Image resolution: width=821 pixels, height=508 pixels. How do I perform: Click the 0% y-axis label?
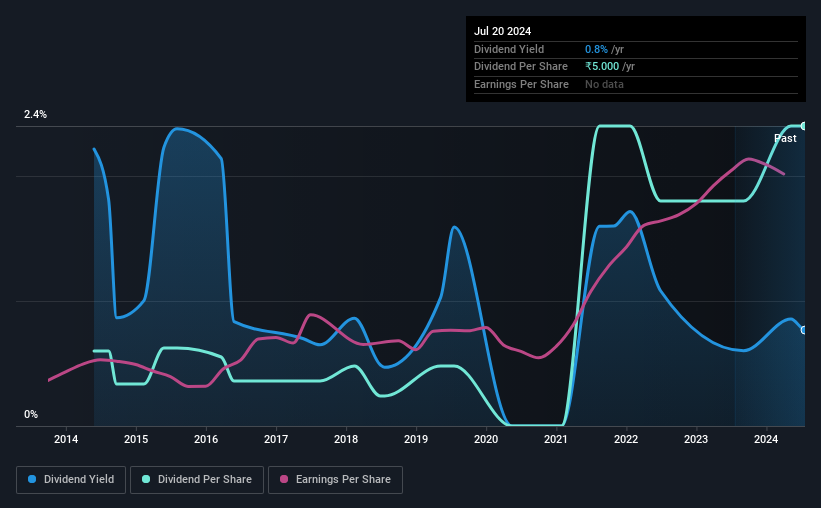31,414
